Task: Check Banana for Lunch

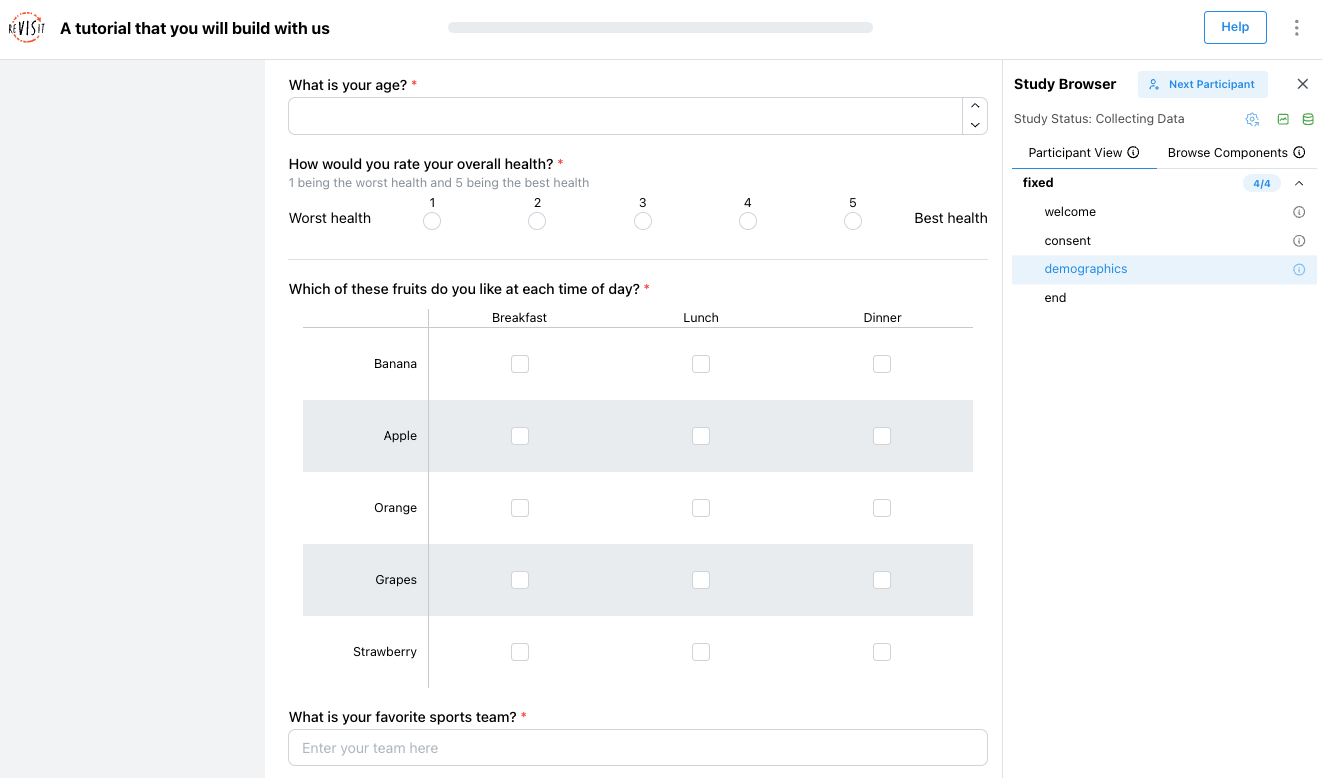Action: (x=701, y=364)
